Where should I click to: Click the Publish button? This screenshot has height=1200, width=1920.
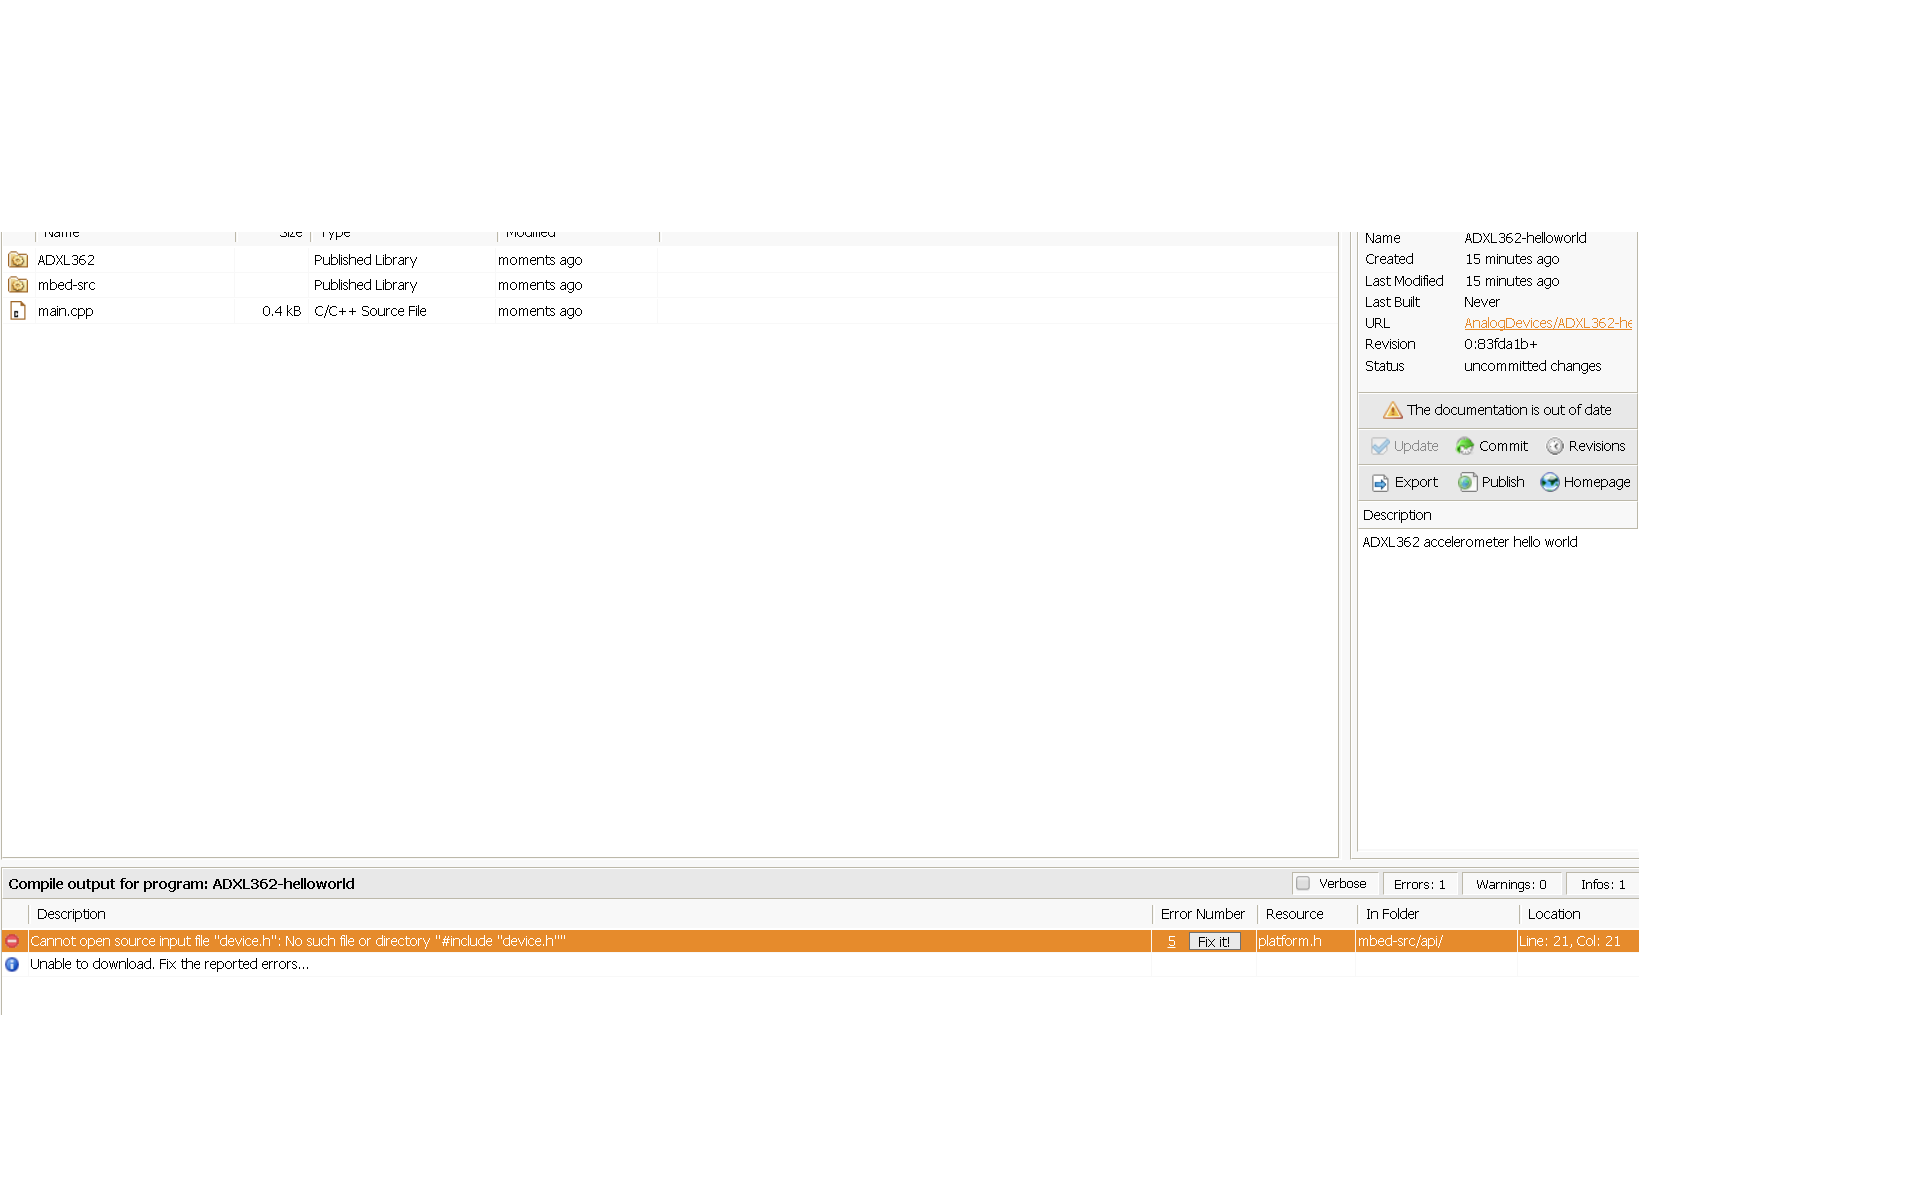tap(1491, 482)
